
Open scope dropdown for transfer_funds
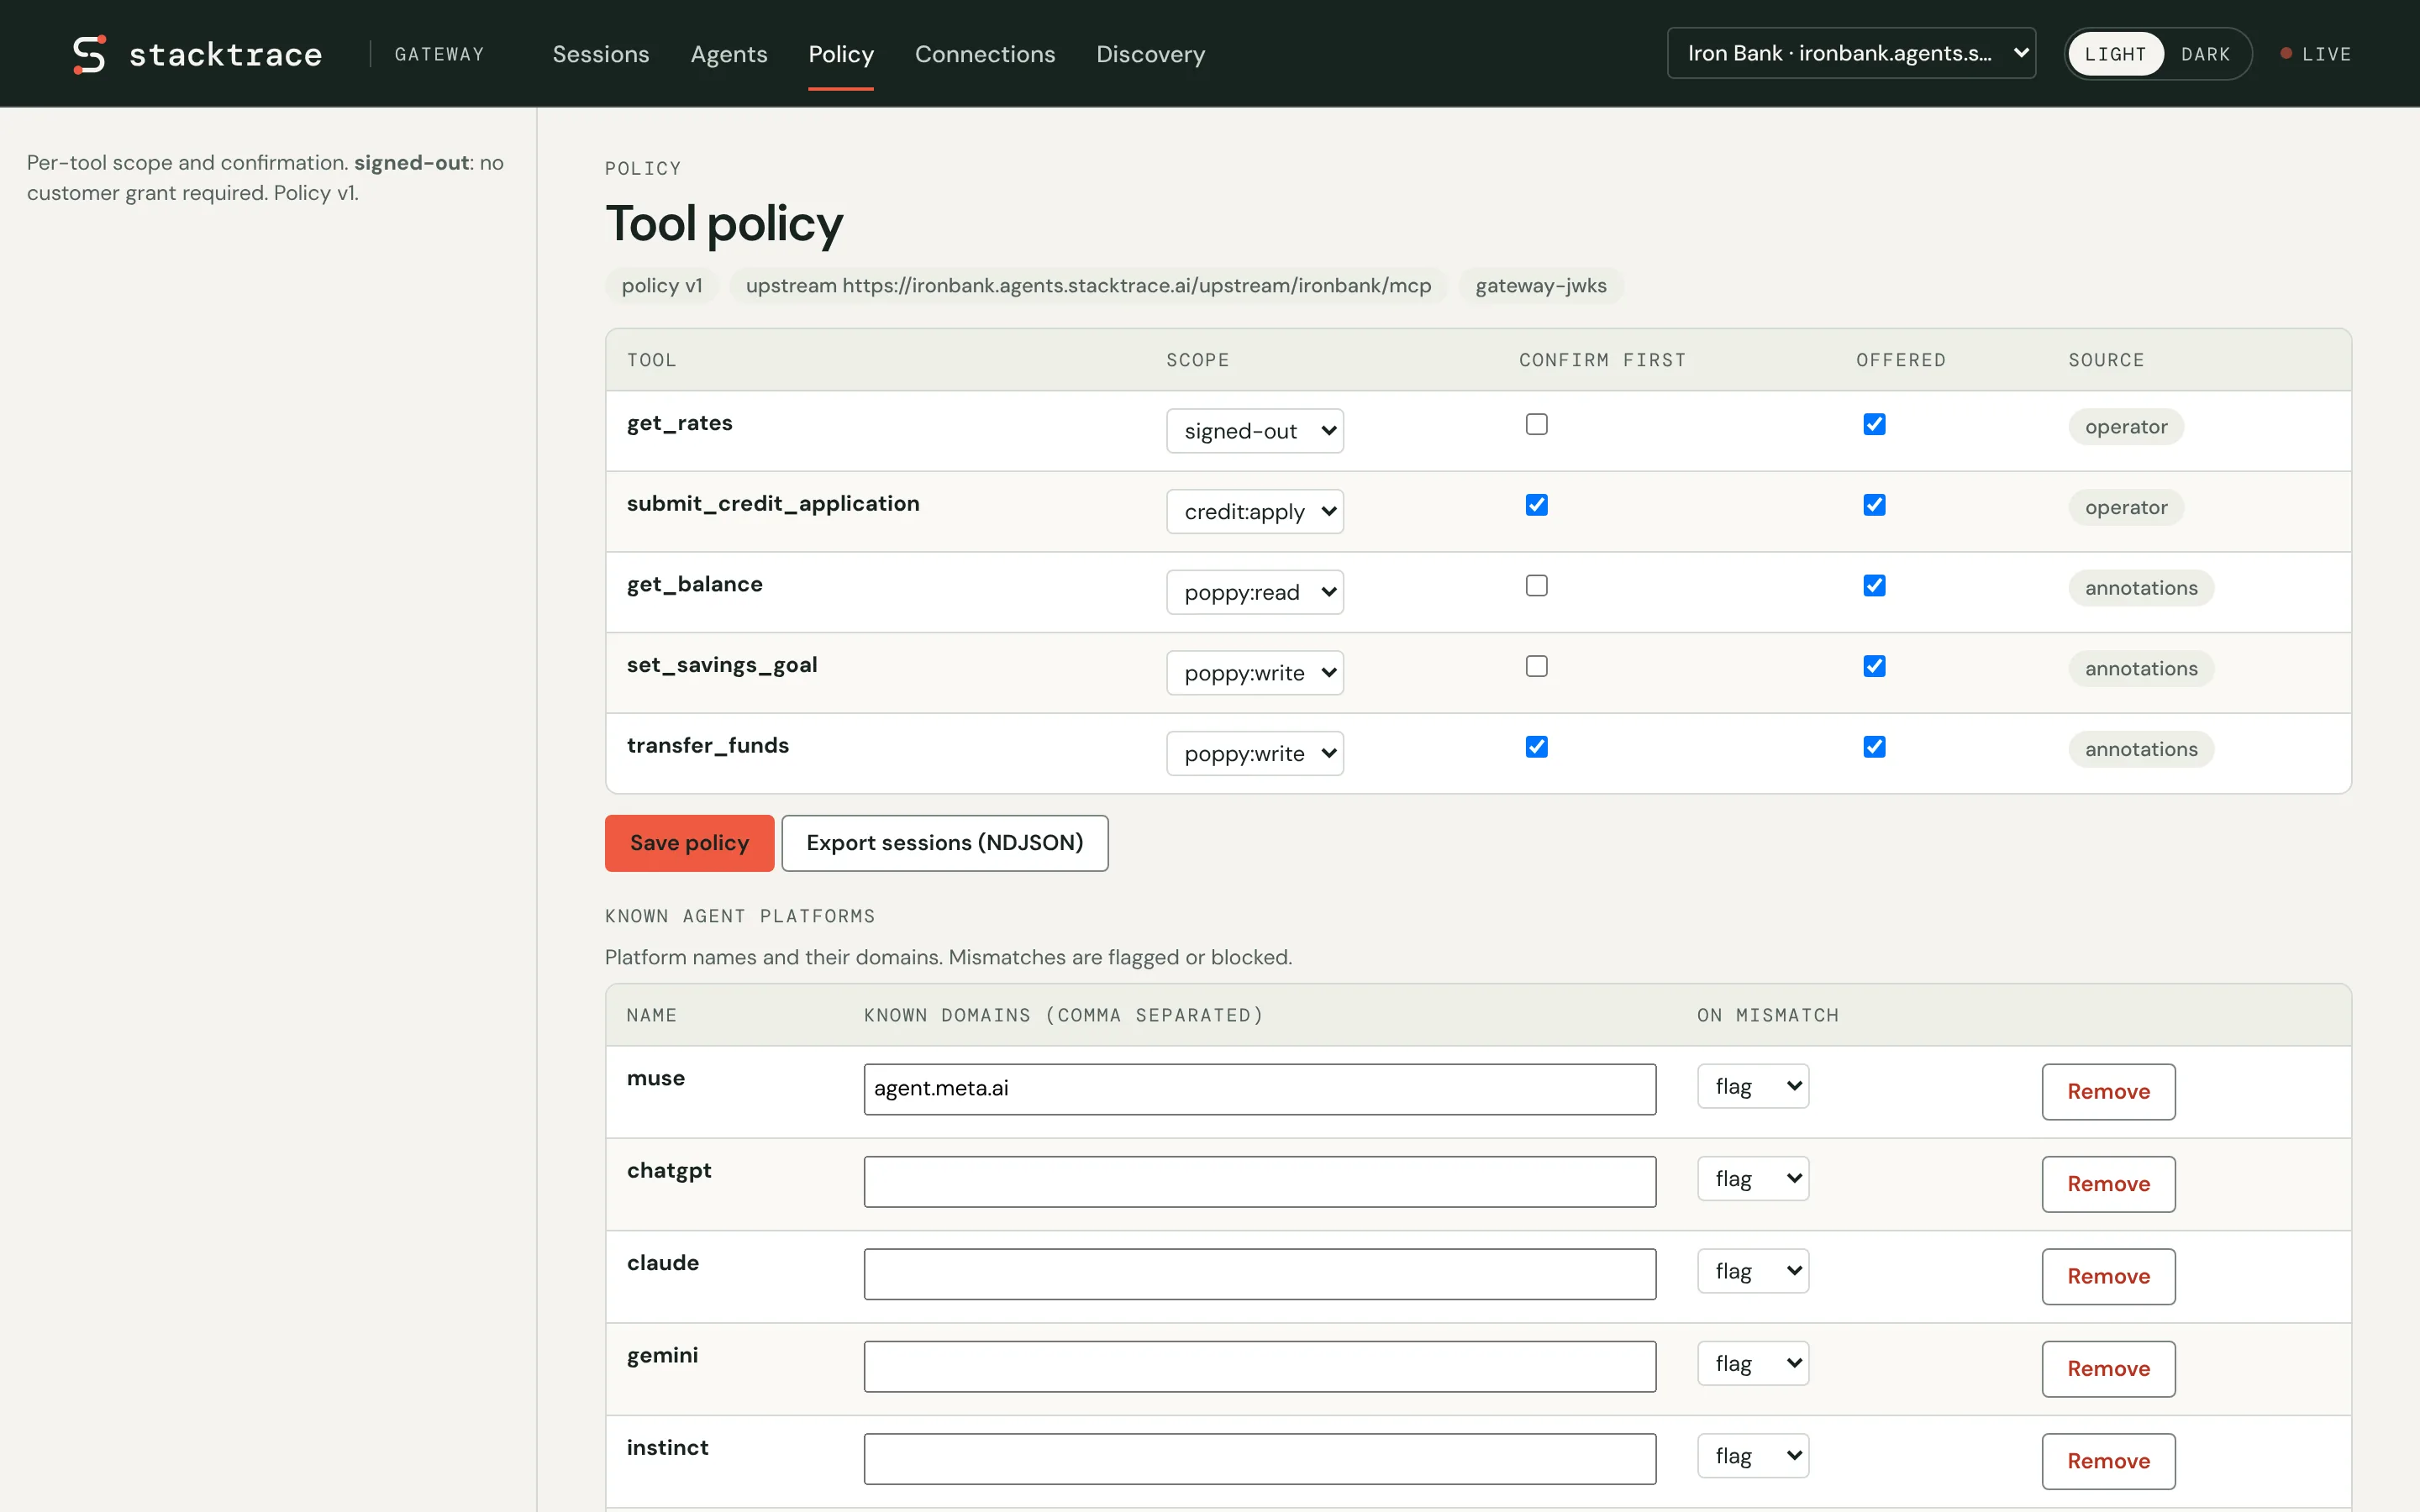click(1254, 754)
